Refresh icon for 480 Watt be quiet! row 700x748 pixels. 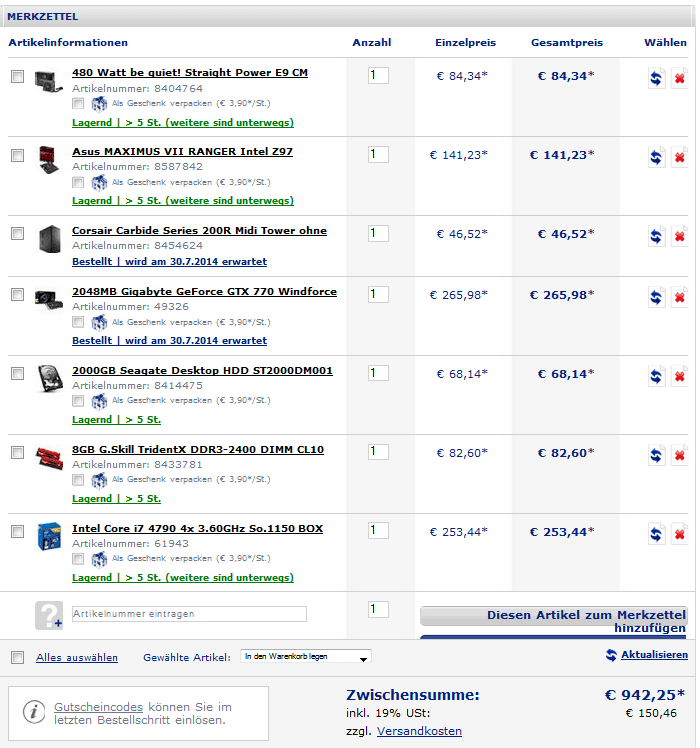(656, 78)
